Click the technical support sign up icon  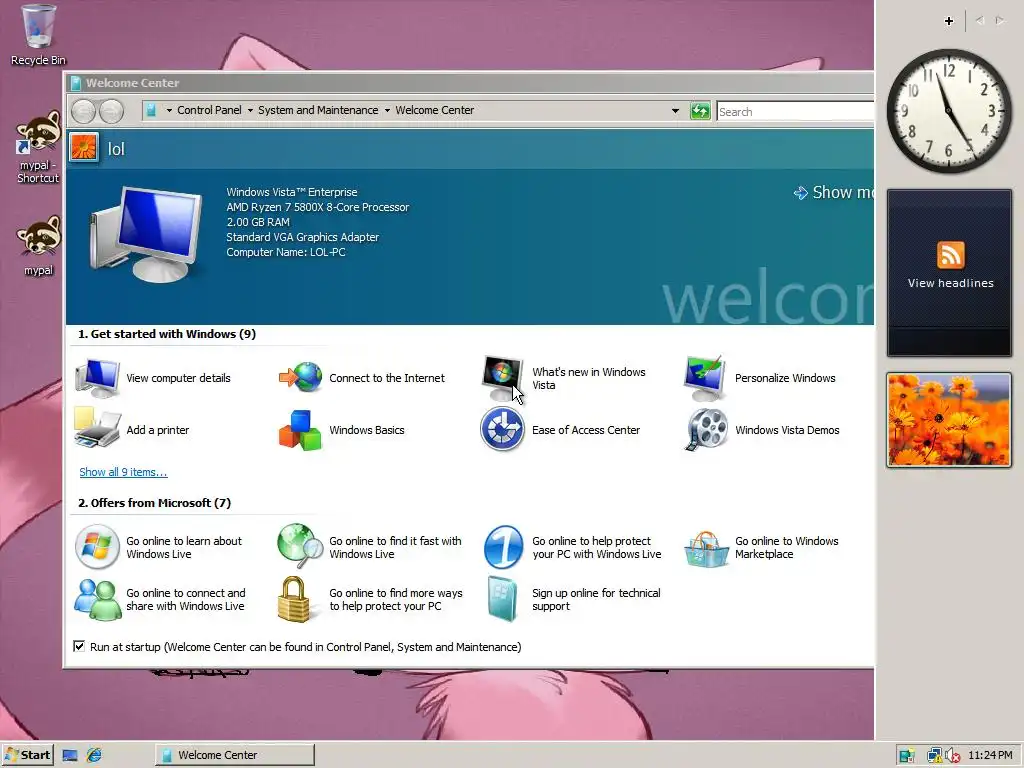click(502, 599)
